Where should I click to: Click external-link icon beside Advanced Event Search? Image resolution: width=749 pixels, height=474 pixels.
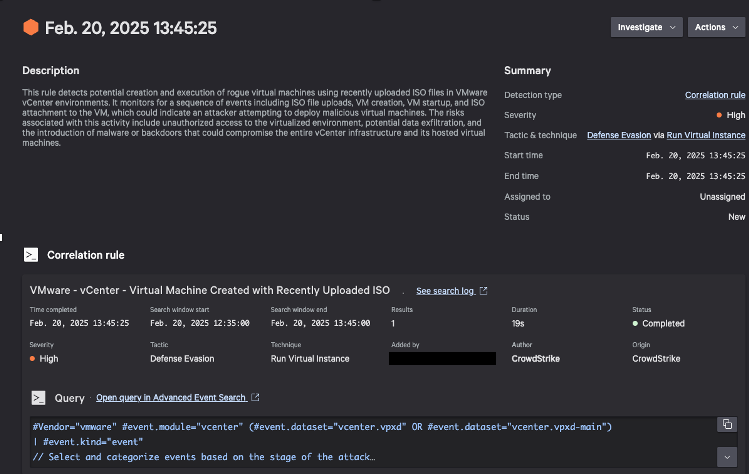pos(256,397)
